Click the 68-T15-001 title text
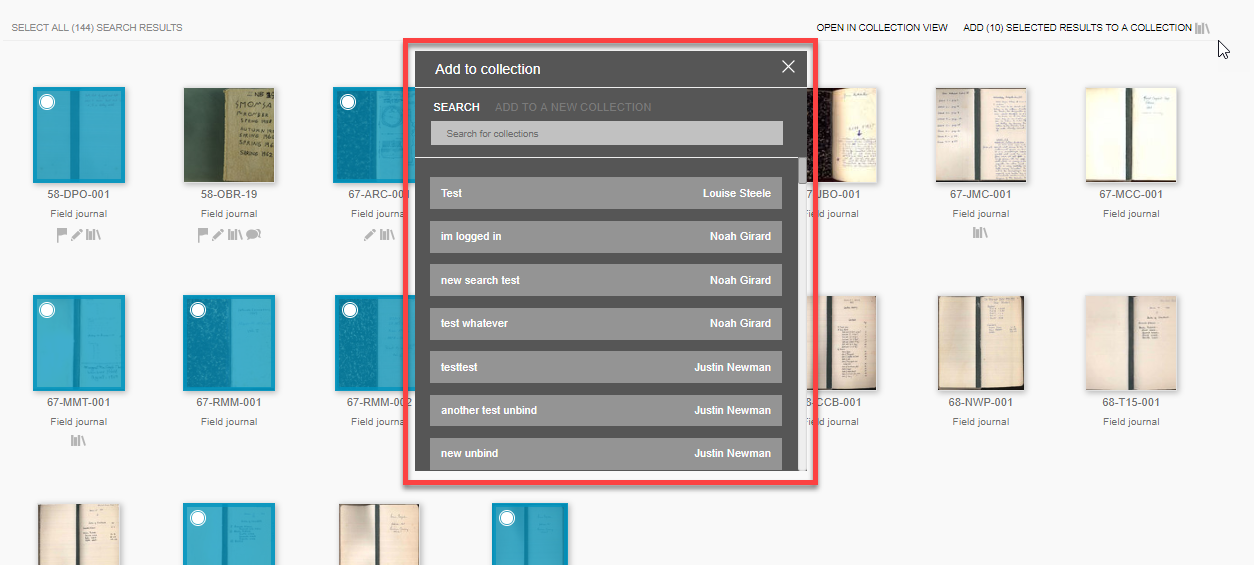This screenshot has width=1254, height=565. pyautogui.click(x=1131, y=403)
